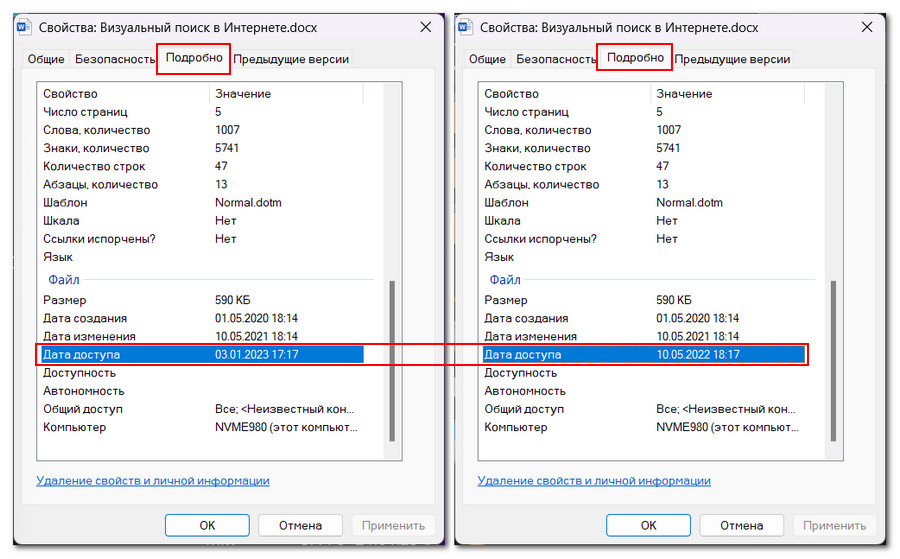Close the left properties dialog
This screenshot has width=900, height=559.
point(425,27)
